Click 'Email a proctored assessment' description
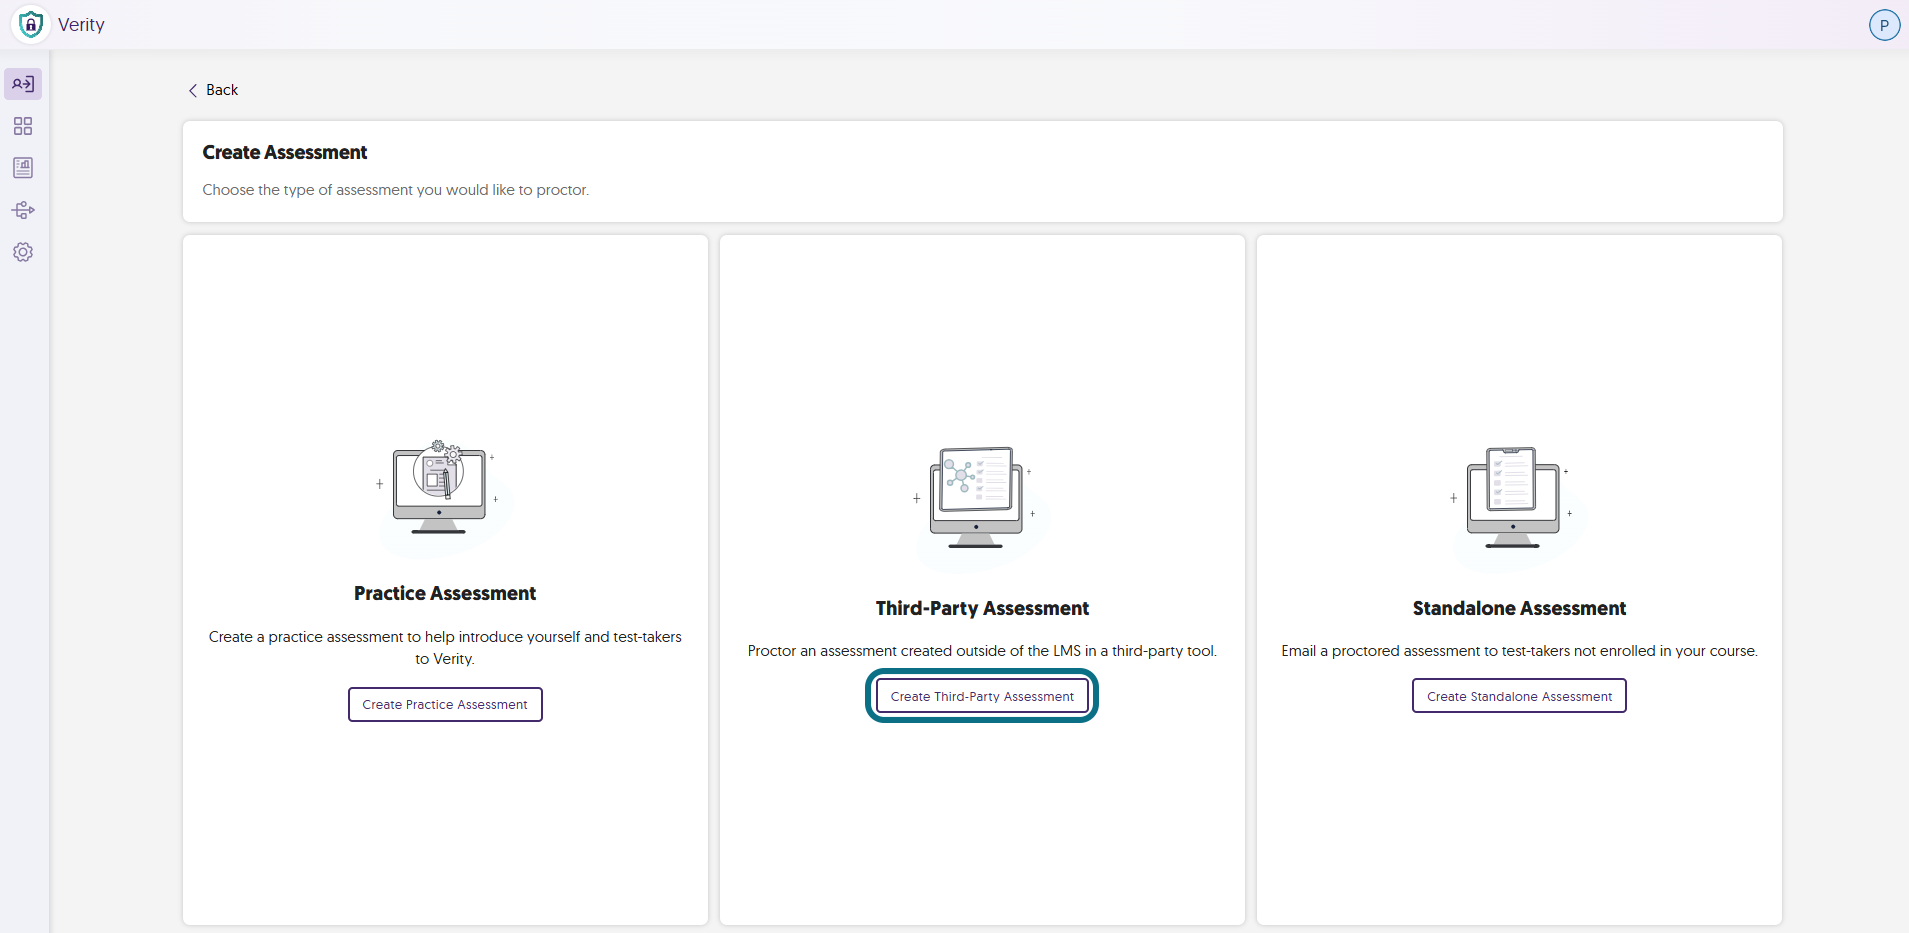 (1519, 651)
